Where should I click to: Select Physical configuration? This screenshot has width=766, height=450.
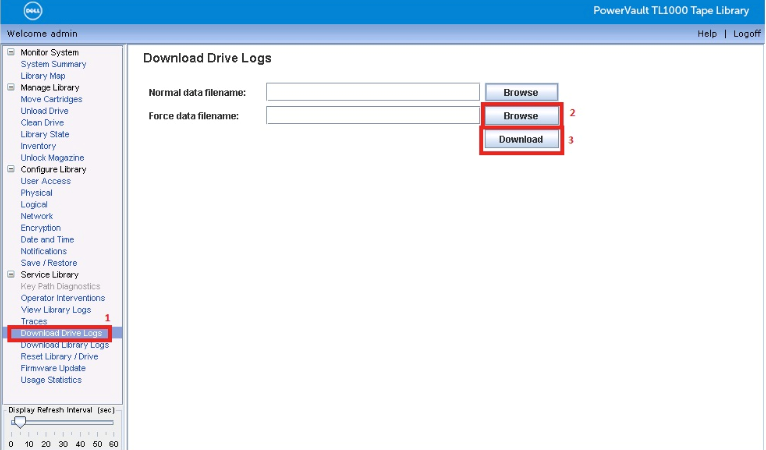[x=36, y=193]
